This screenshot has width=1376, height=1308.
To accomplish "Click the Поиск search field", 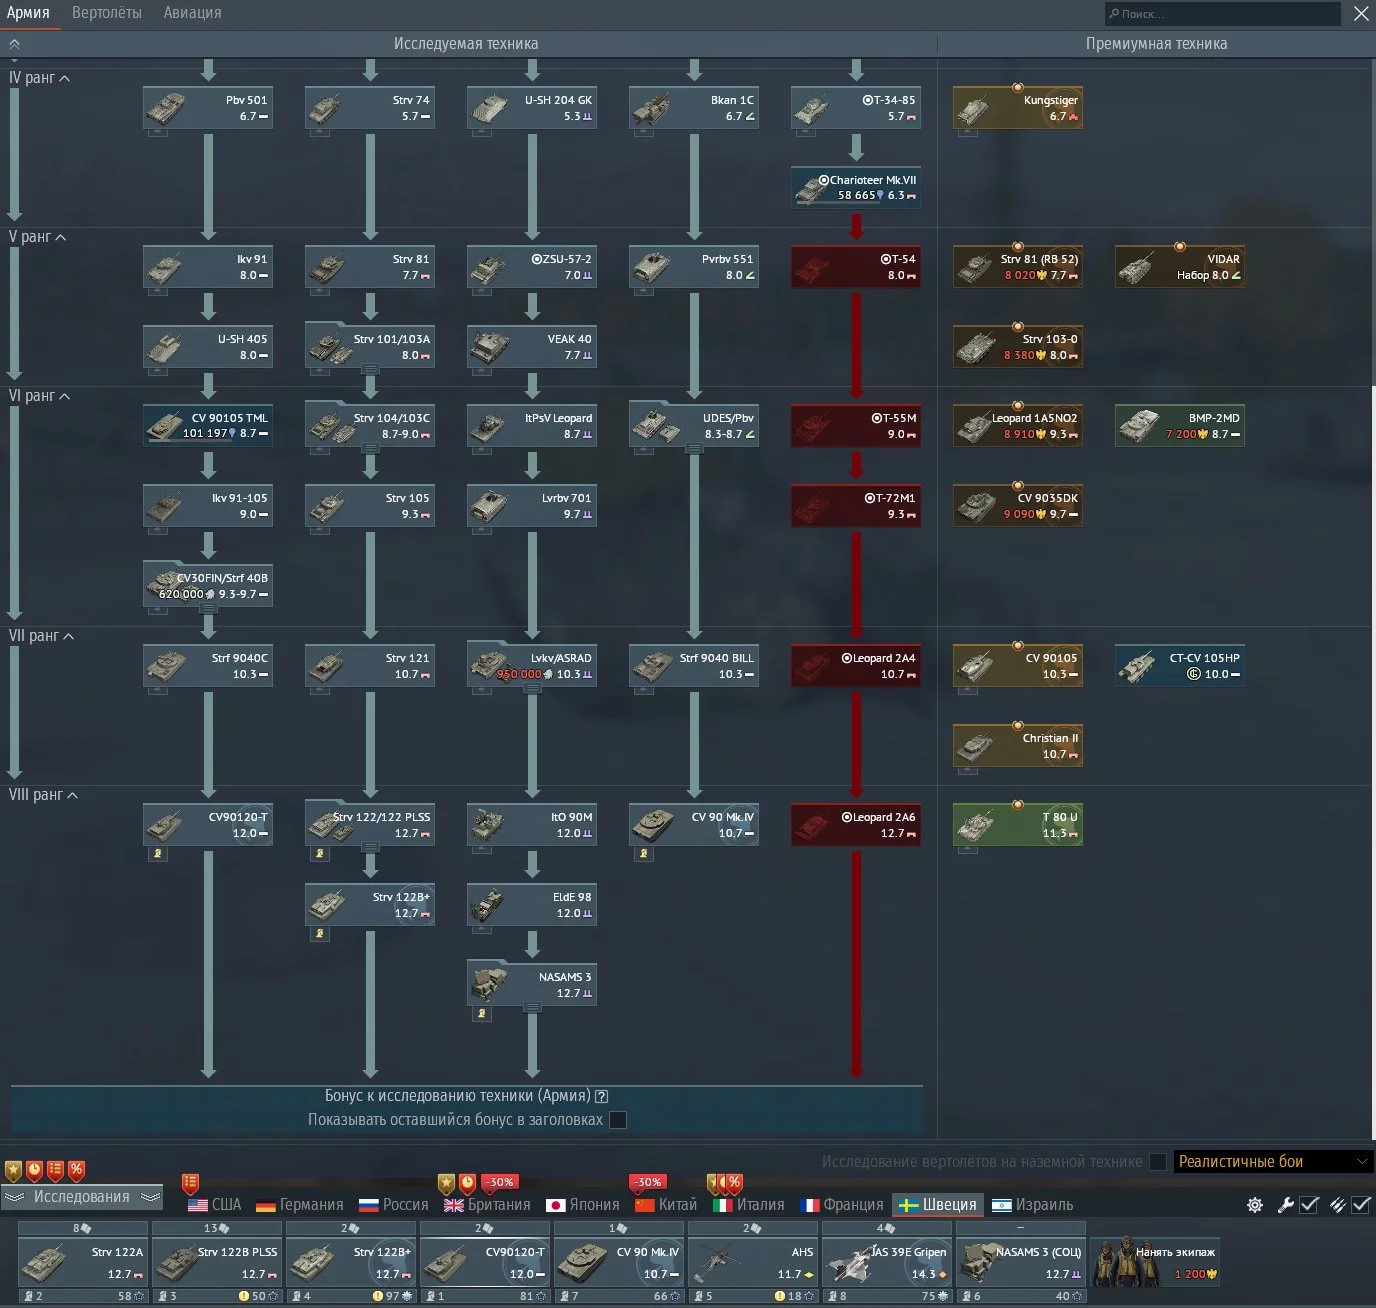I will point(1223,14).
